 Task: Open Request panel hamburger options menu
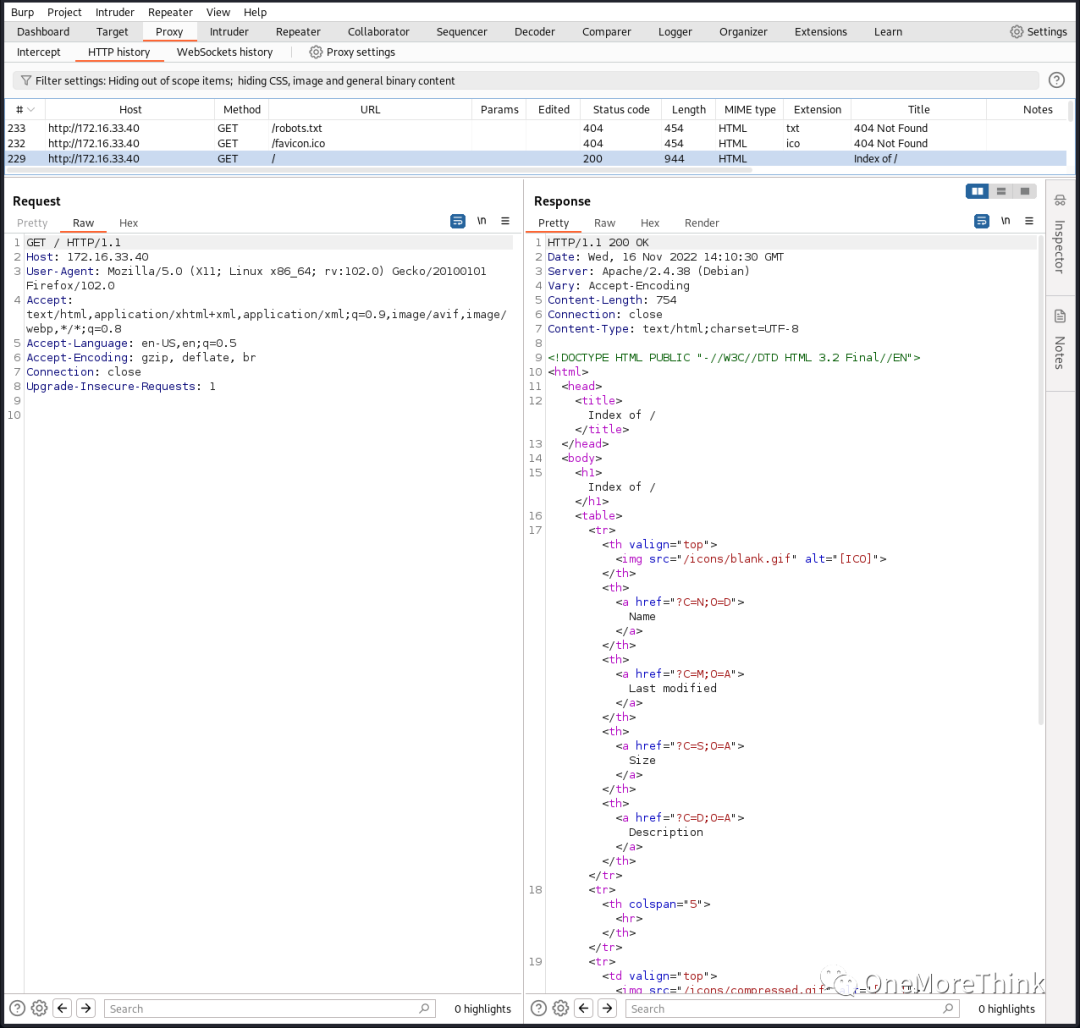click(x=505, y=221)
